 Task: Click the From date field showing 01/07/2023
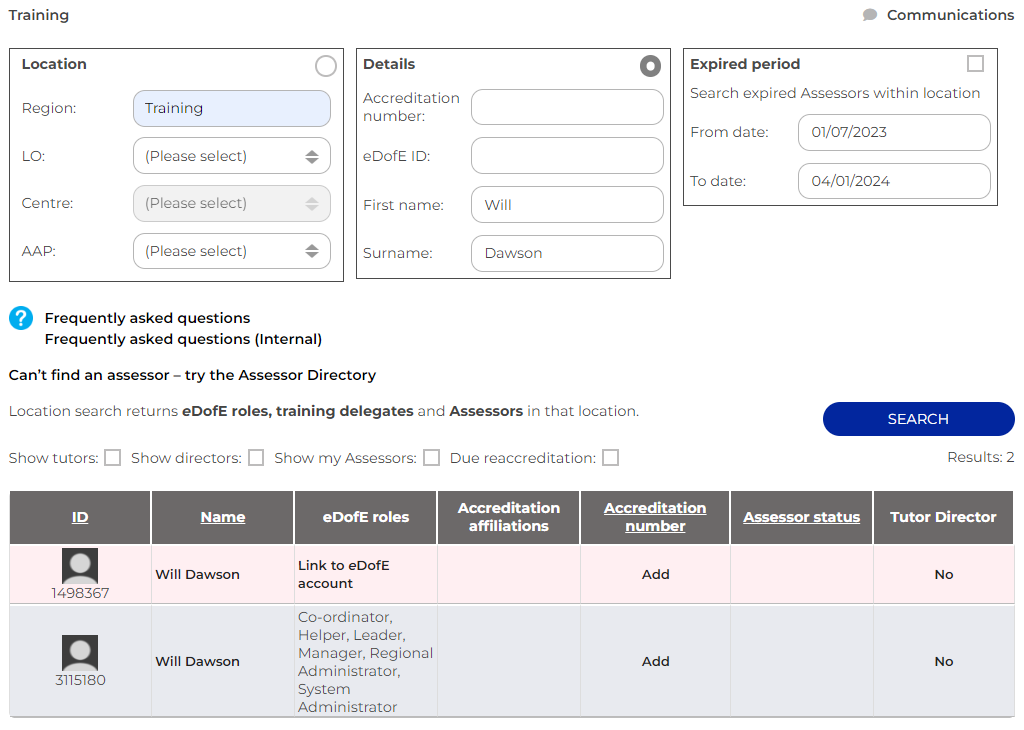point(893,132)
